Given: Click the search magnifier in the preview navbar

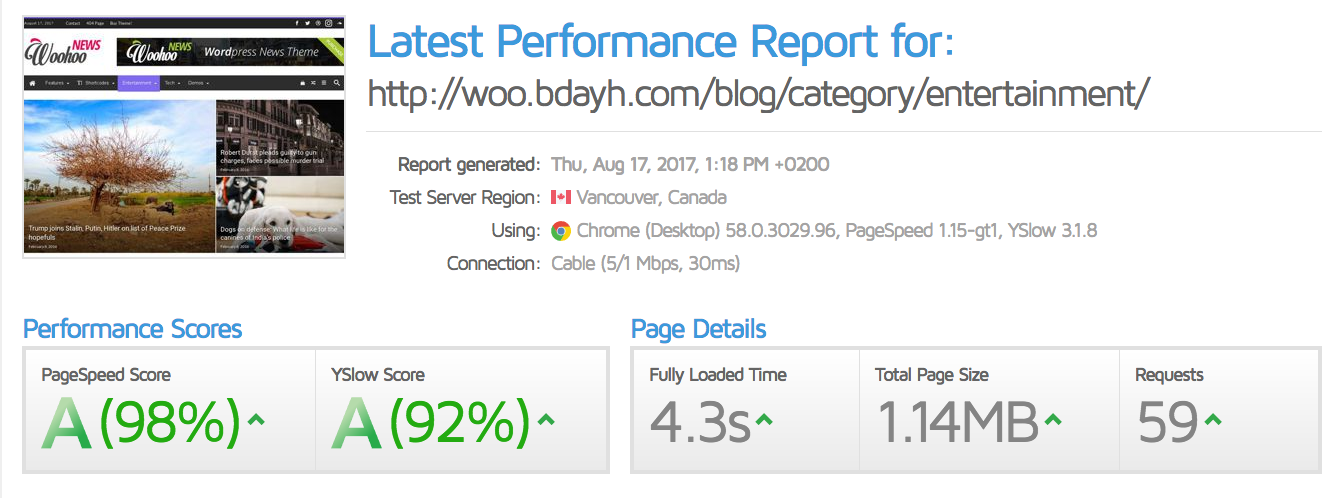Looking at the screenshot, I should (337, 83).
